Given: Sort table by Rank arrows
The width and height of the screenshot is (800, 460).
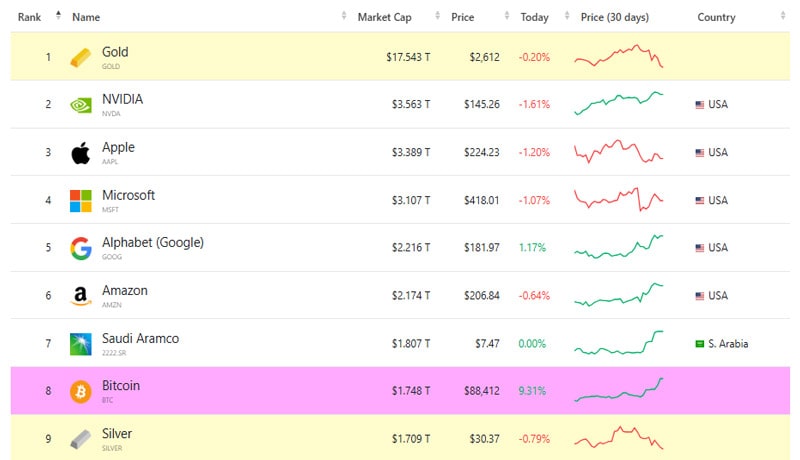Looking at the screenshot, I should [x=58, y=15].
